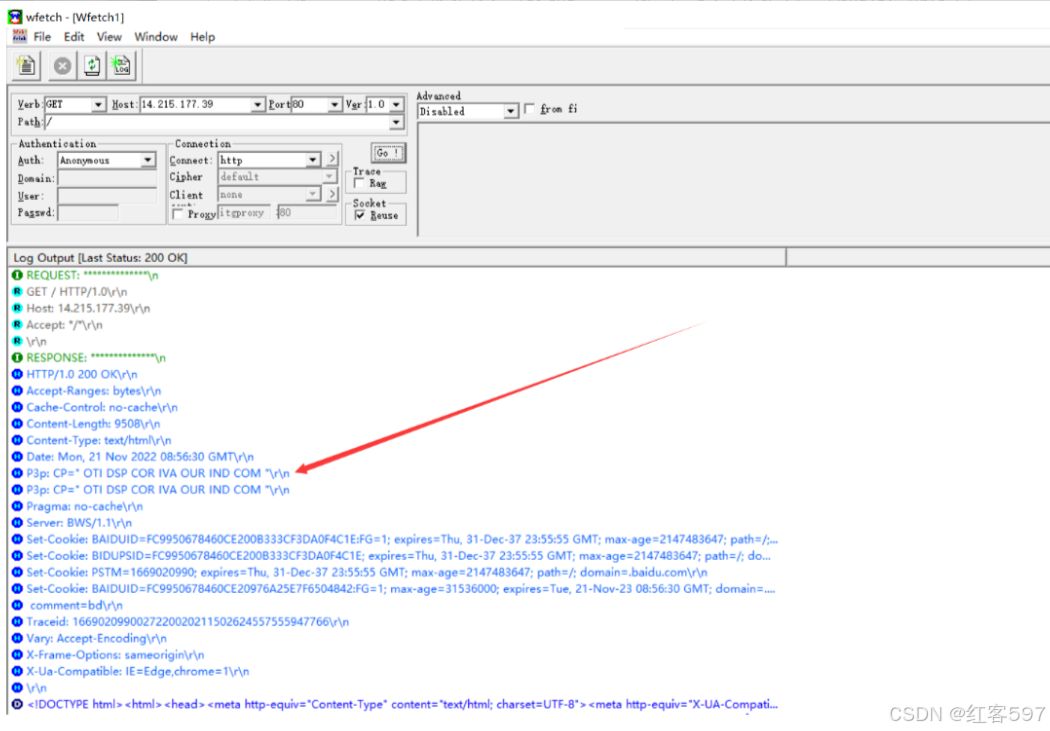Select the 'Set-Cookie: BIDUPSID' log line
1050x731 pixels.
tap(398, 556)
